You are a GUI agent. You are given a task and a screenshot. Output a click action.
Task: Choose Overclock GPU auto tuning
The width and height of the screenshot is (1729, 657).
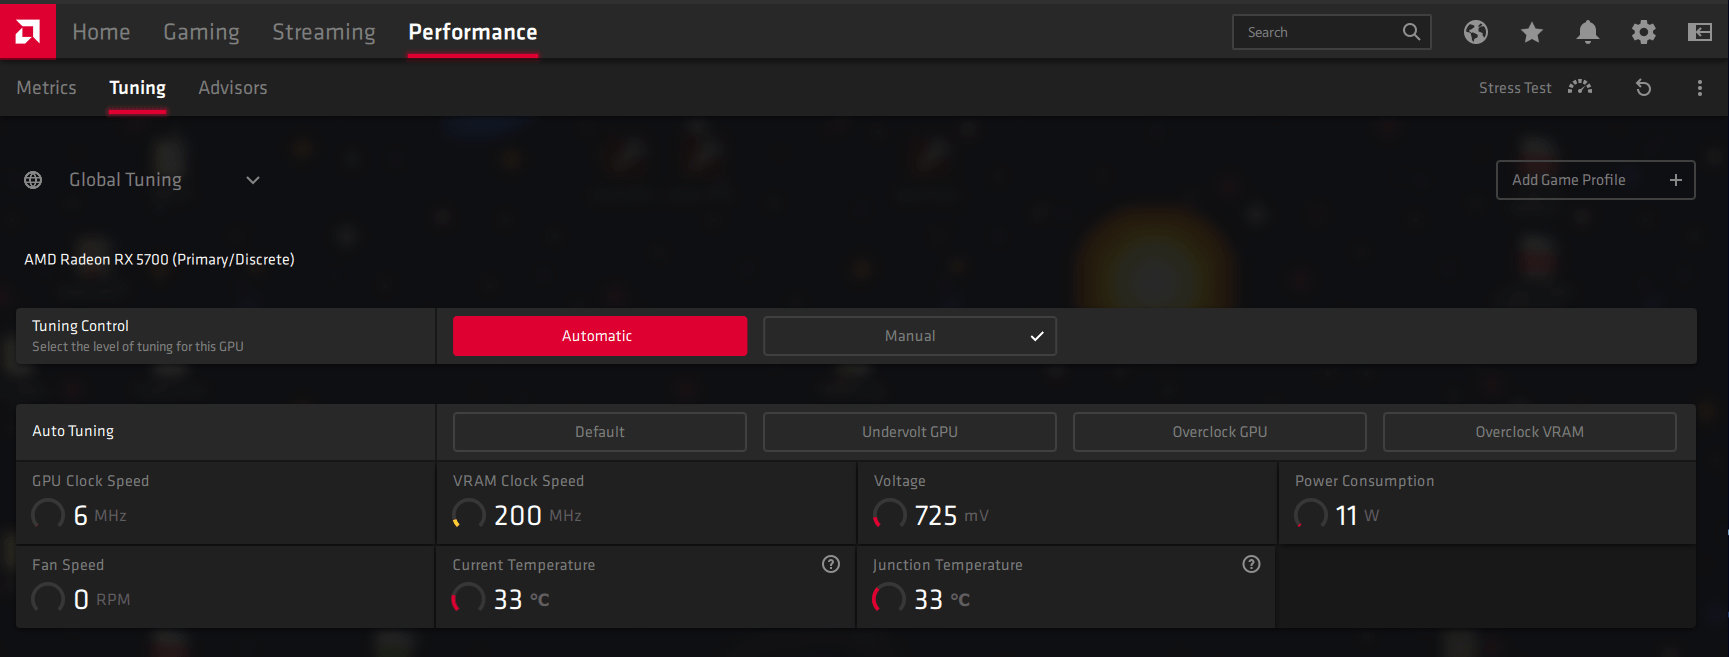tap(1220, 432)
